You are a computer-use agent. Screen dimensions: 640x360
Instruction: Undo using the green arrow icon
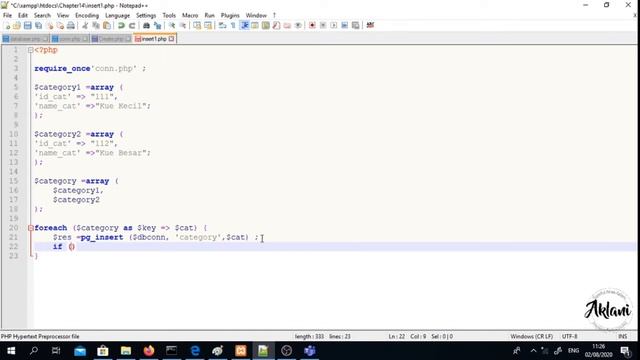[121, 26]
